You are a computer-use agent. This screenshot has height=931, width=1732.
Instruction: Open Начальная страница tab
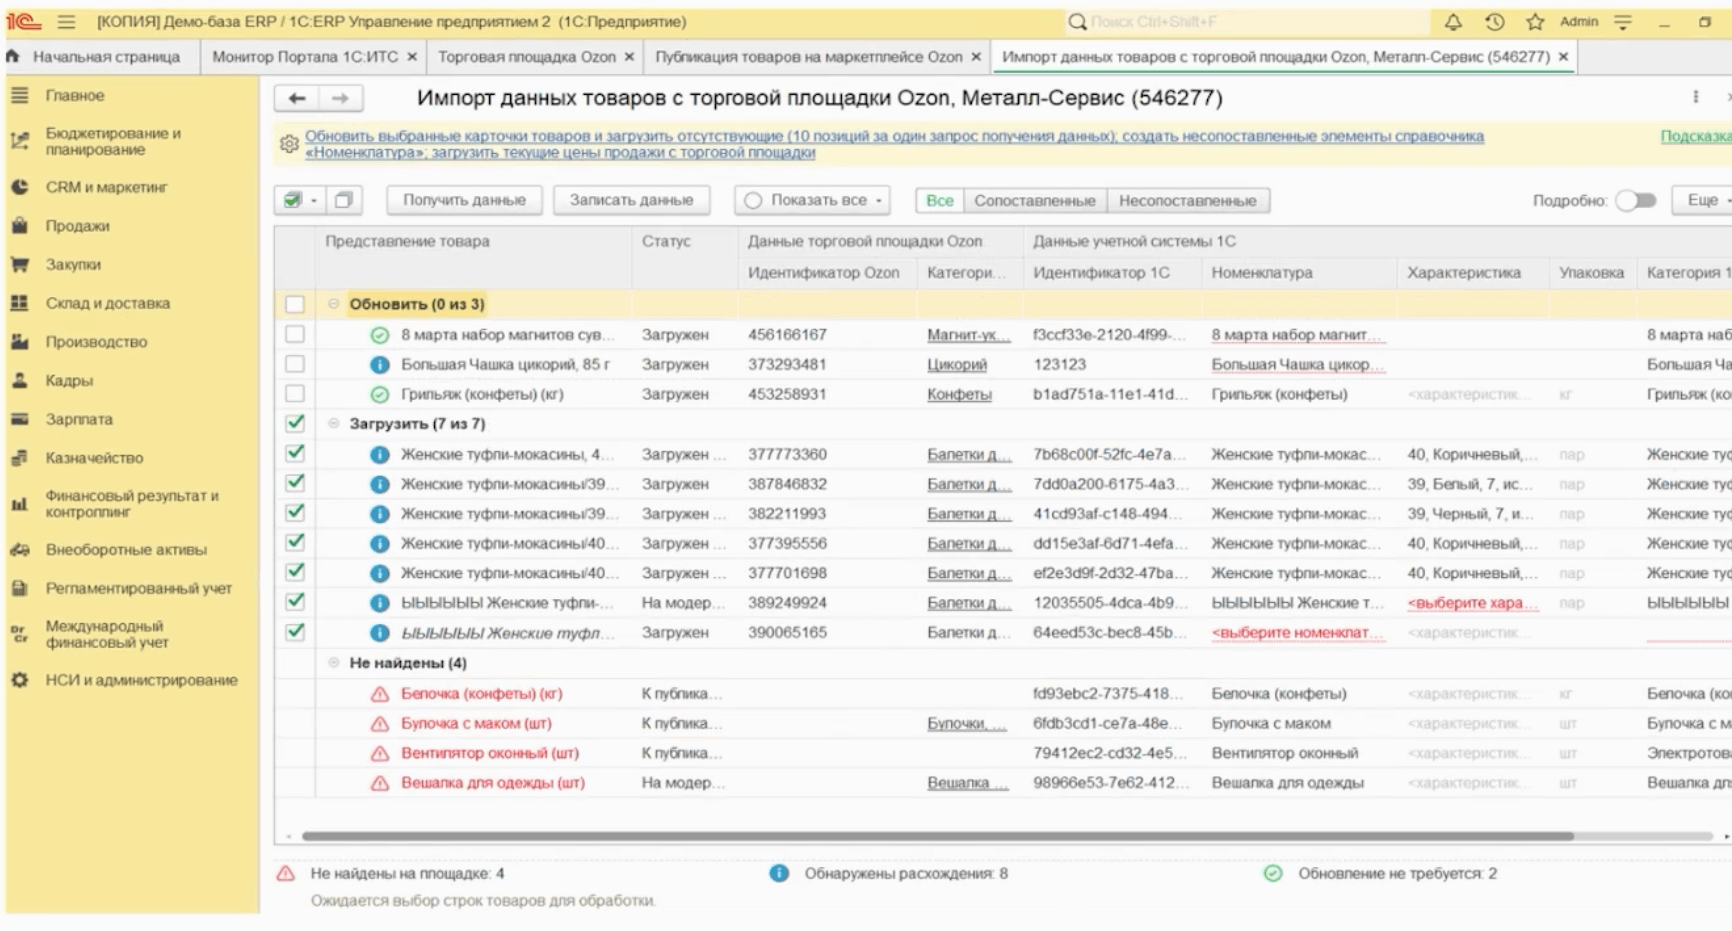point(106,57)
